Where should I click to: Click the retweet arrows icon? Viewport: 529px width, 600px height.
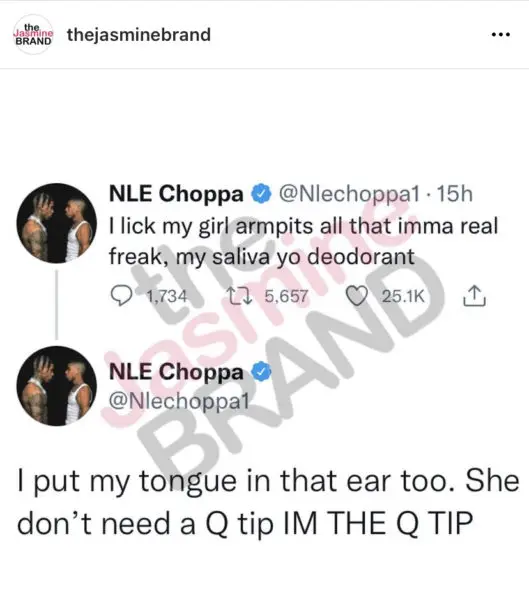click(x=239, y=296)
